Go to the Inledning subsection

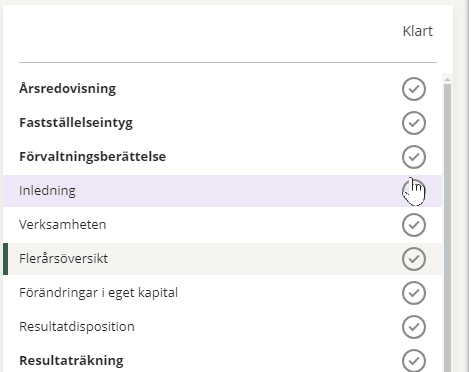pyautogui.click(x=47, y=191)
